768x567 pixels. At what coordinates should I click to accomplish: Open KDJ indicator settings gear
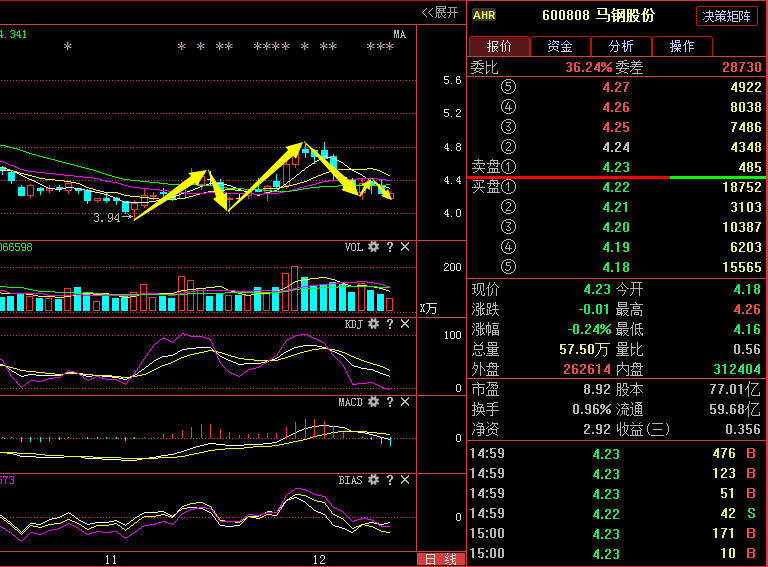point(373,324)
